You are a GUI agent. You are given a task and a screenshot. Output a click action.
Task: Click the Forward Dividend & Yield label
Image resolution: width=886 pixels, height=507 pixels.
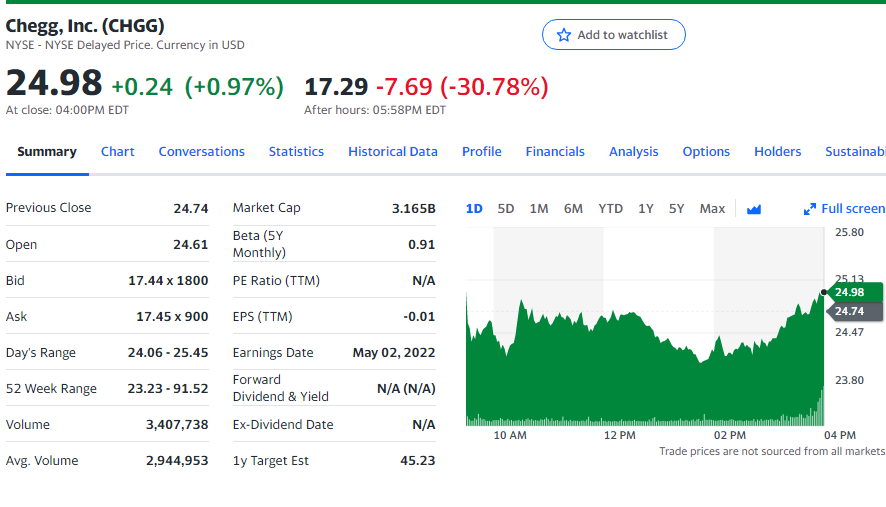tap(281, 388)
